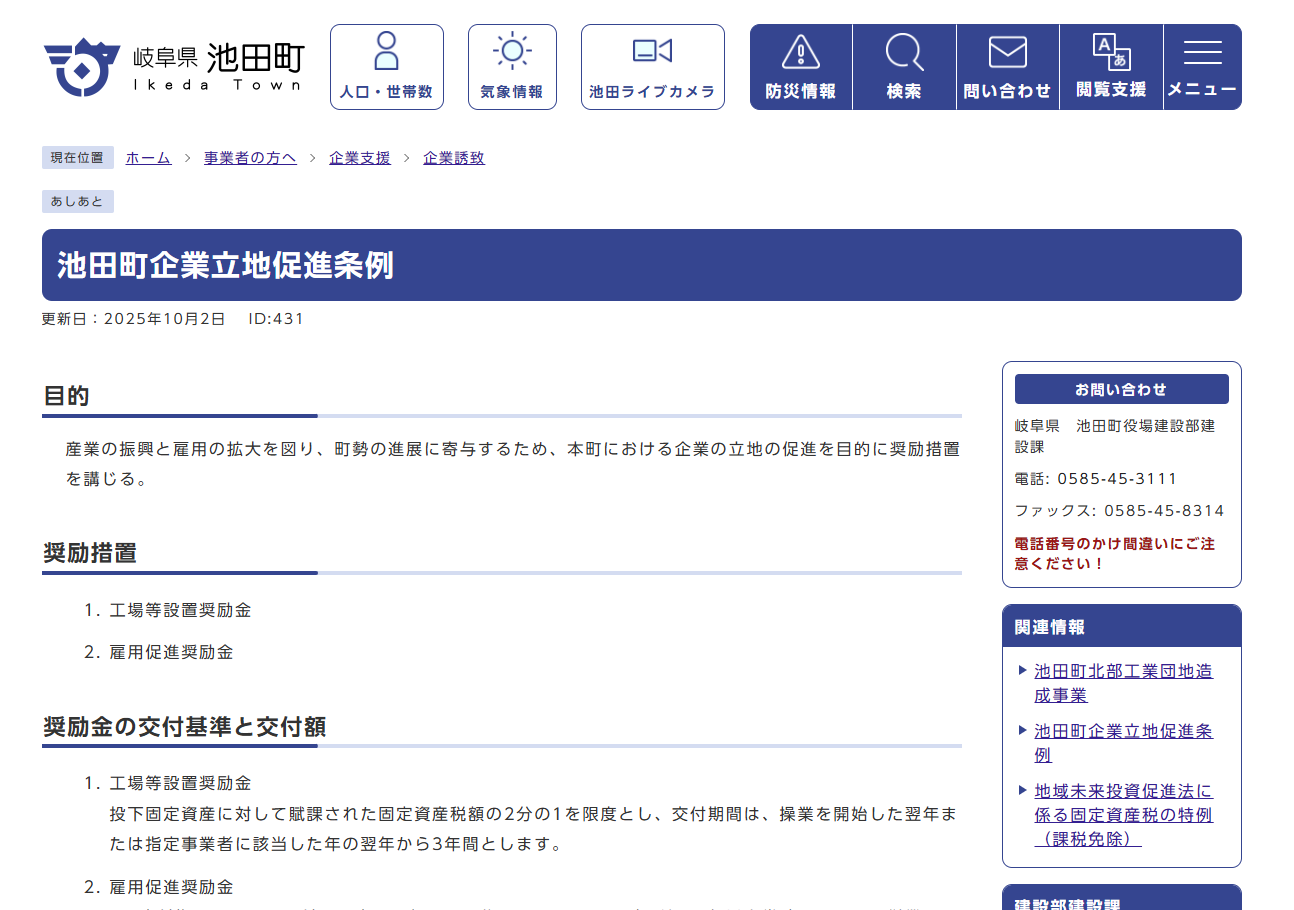The width and height of the screenshot is (1294, 910).
Task: Open the 防災情報 disaster information
Action: tap(801, 67)
